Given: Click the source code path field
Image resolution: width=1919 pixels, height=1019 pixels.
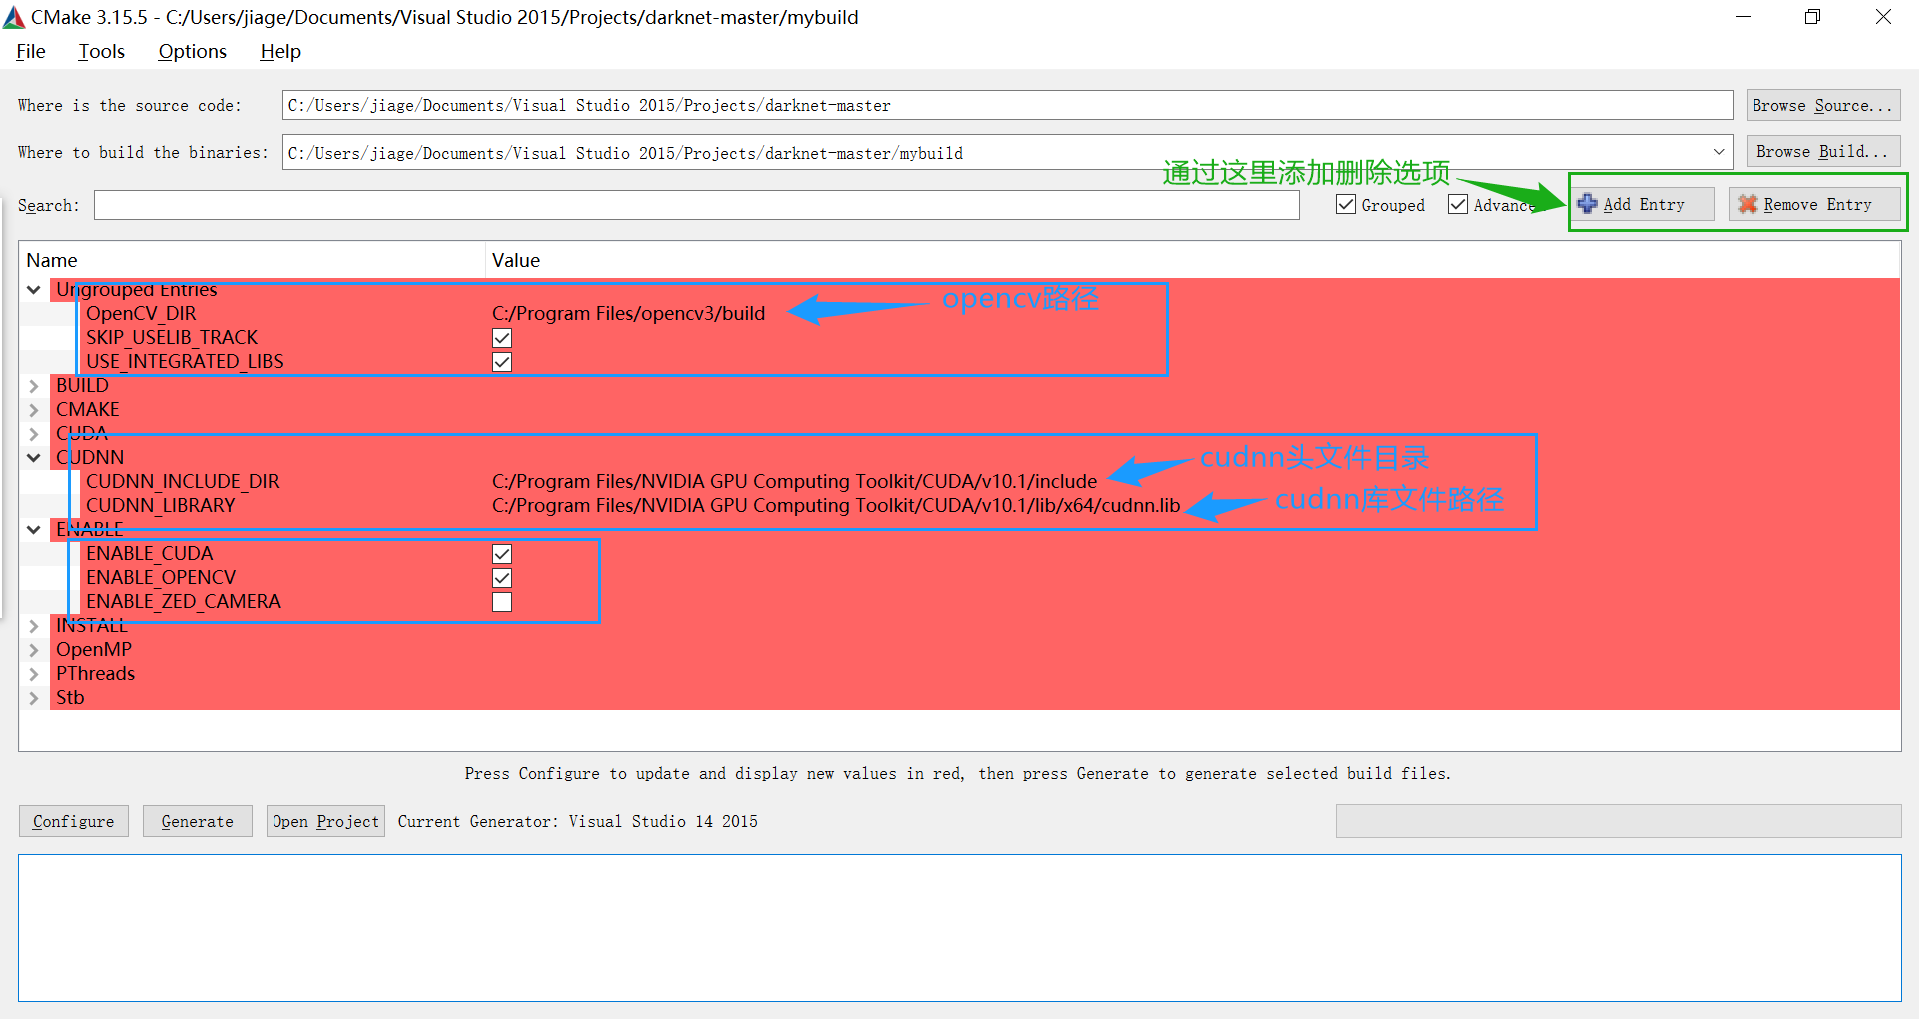Looking at the screenshot, I should click(1008, 105).
